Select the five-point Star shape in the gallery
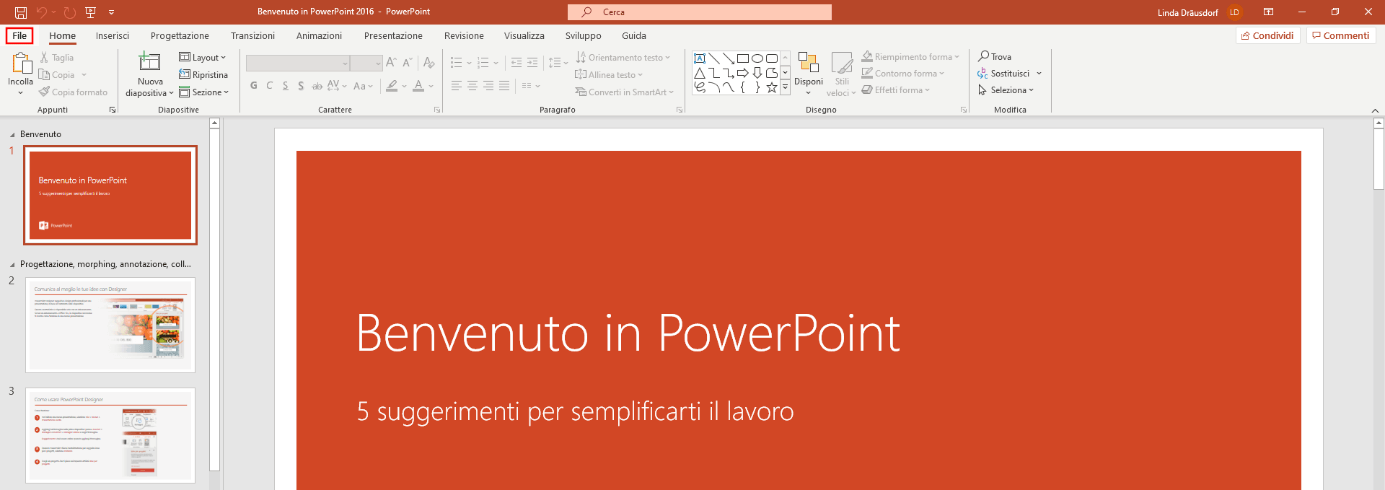The image size is (1385, 490). pos(771,86)
